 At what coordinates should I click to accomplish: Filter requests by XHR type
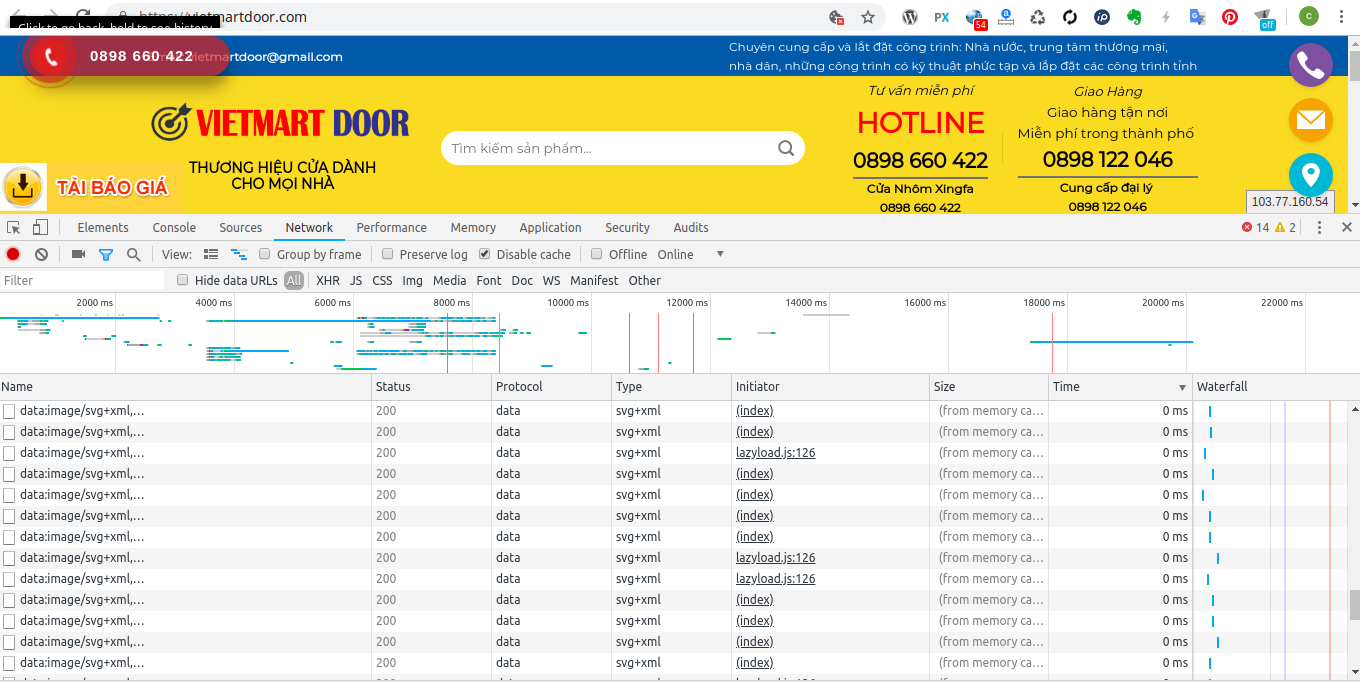[328, 281]
